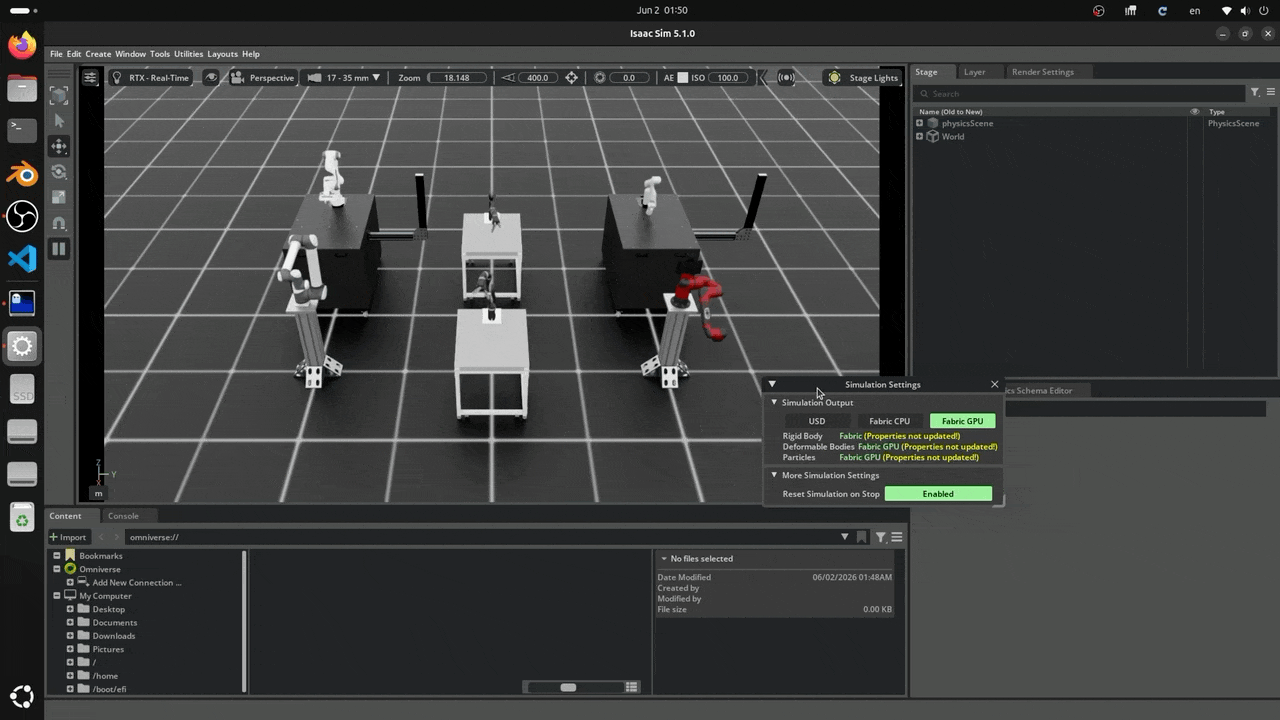
Task: Open the Perspective camera menu
Action: tap(262, 77)
